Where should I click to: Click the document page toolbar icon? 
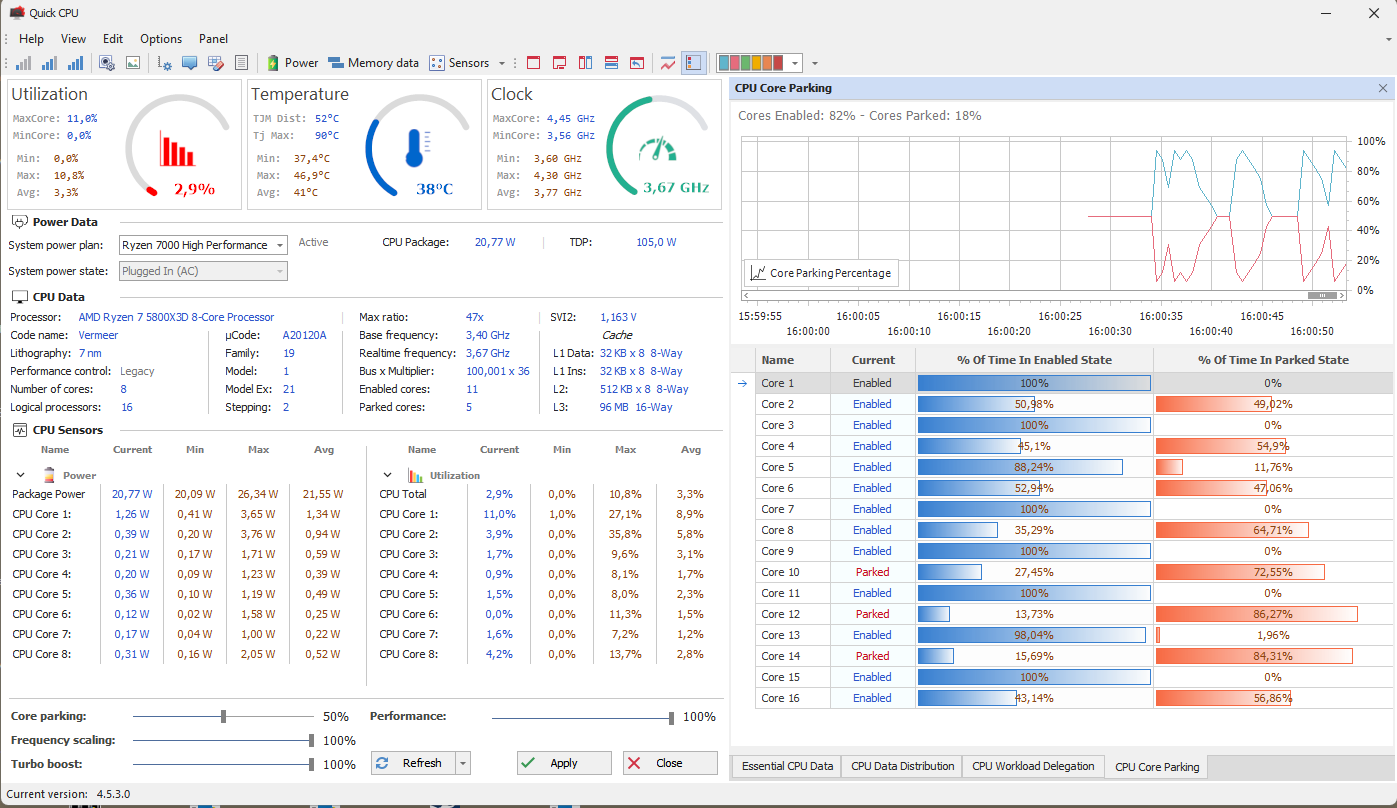click(241, 63)
